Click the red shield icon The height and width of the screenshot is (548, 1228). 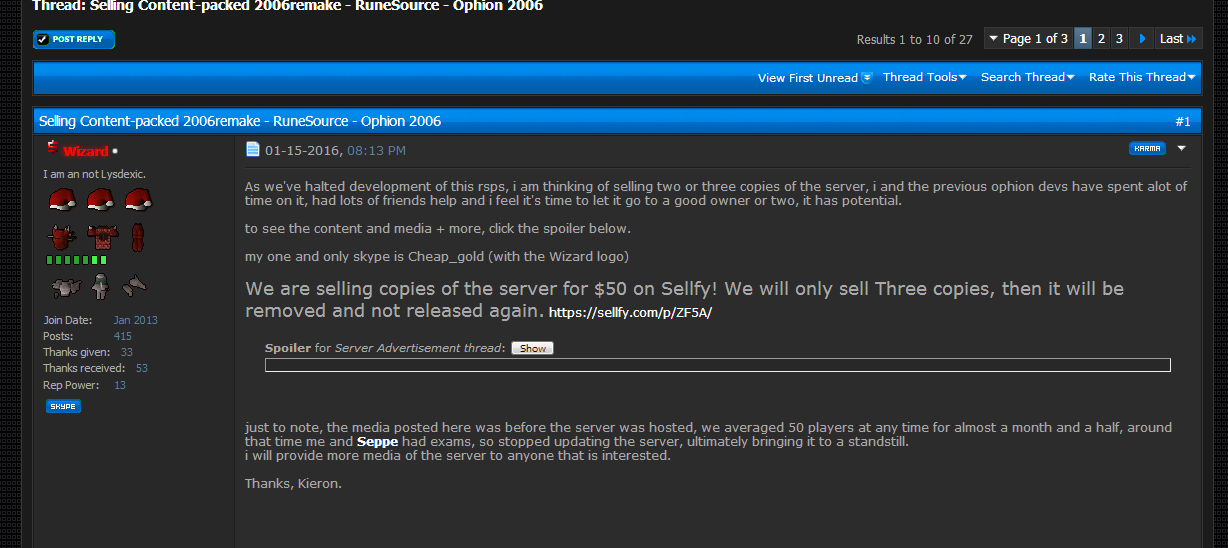pos(137,238)
